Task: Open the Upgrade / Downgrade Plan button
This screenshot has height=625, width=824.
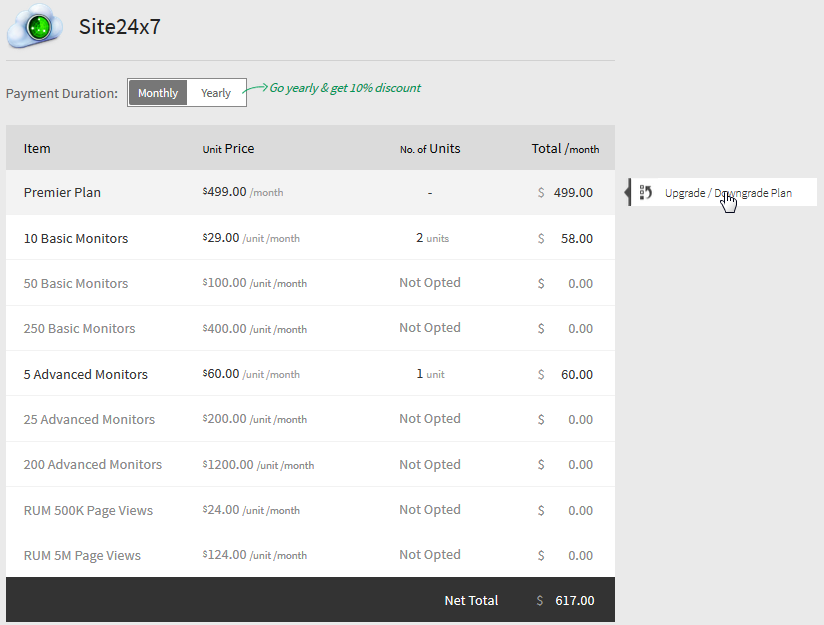Action: click(x=727, y=193)
